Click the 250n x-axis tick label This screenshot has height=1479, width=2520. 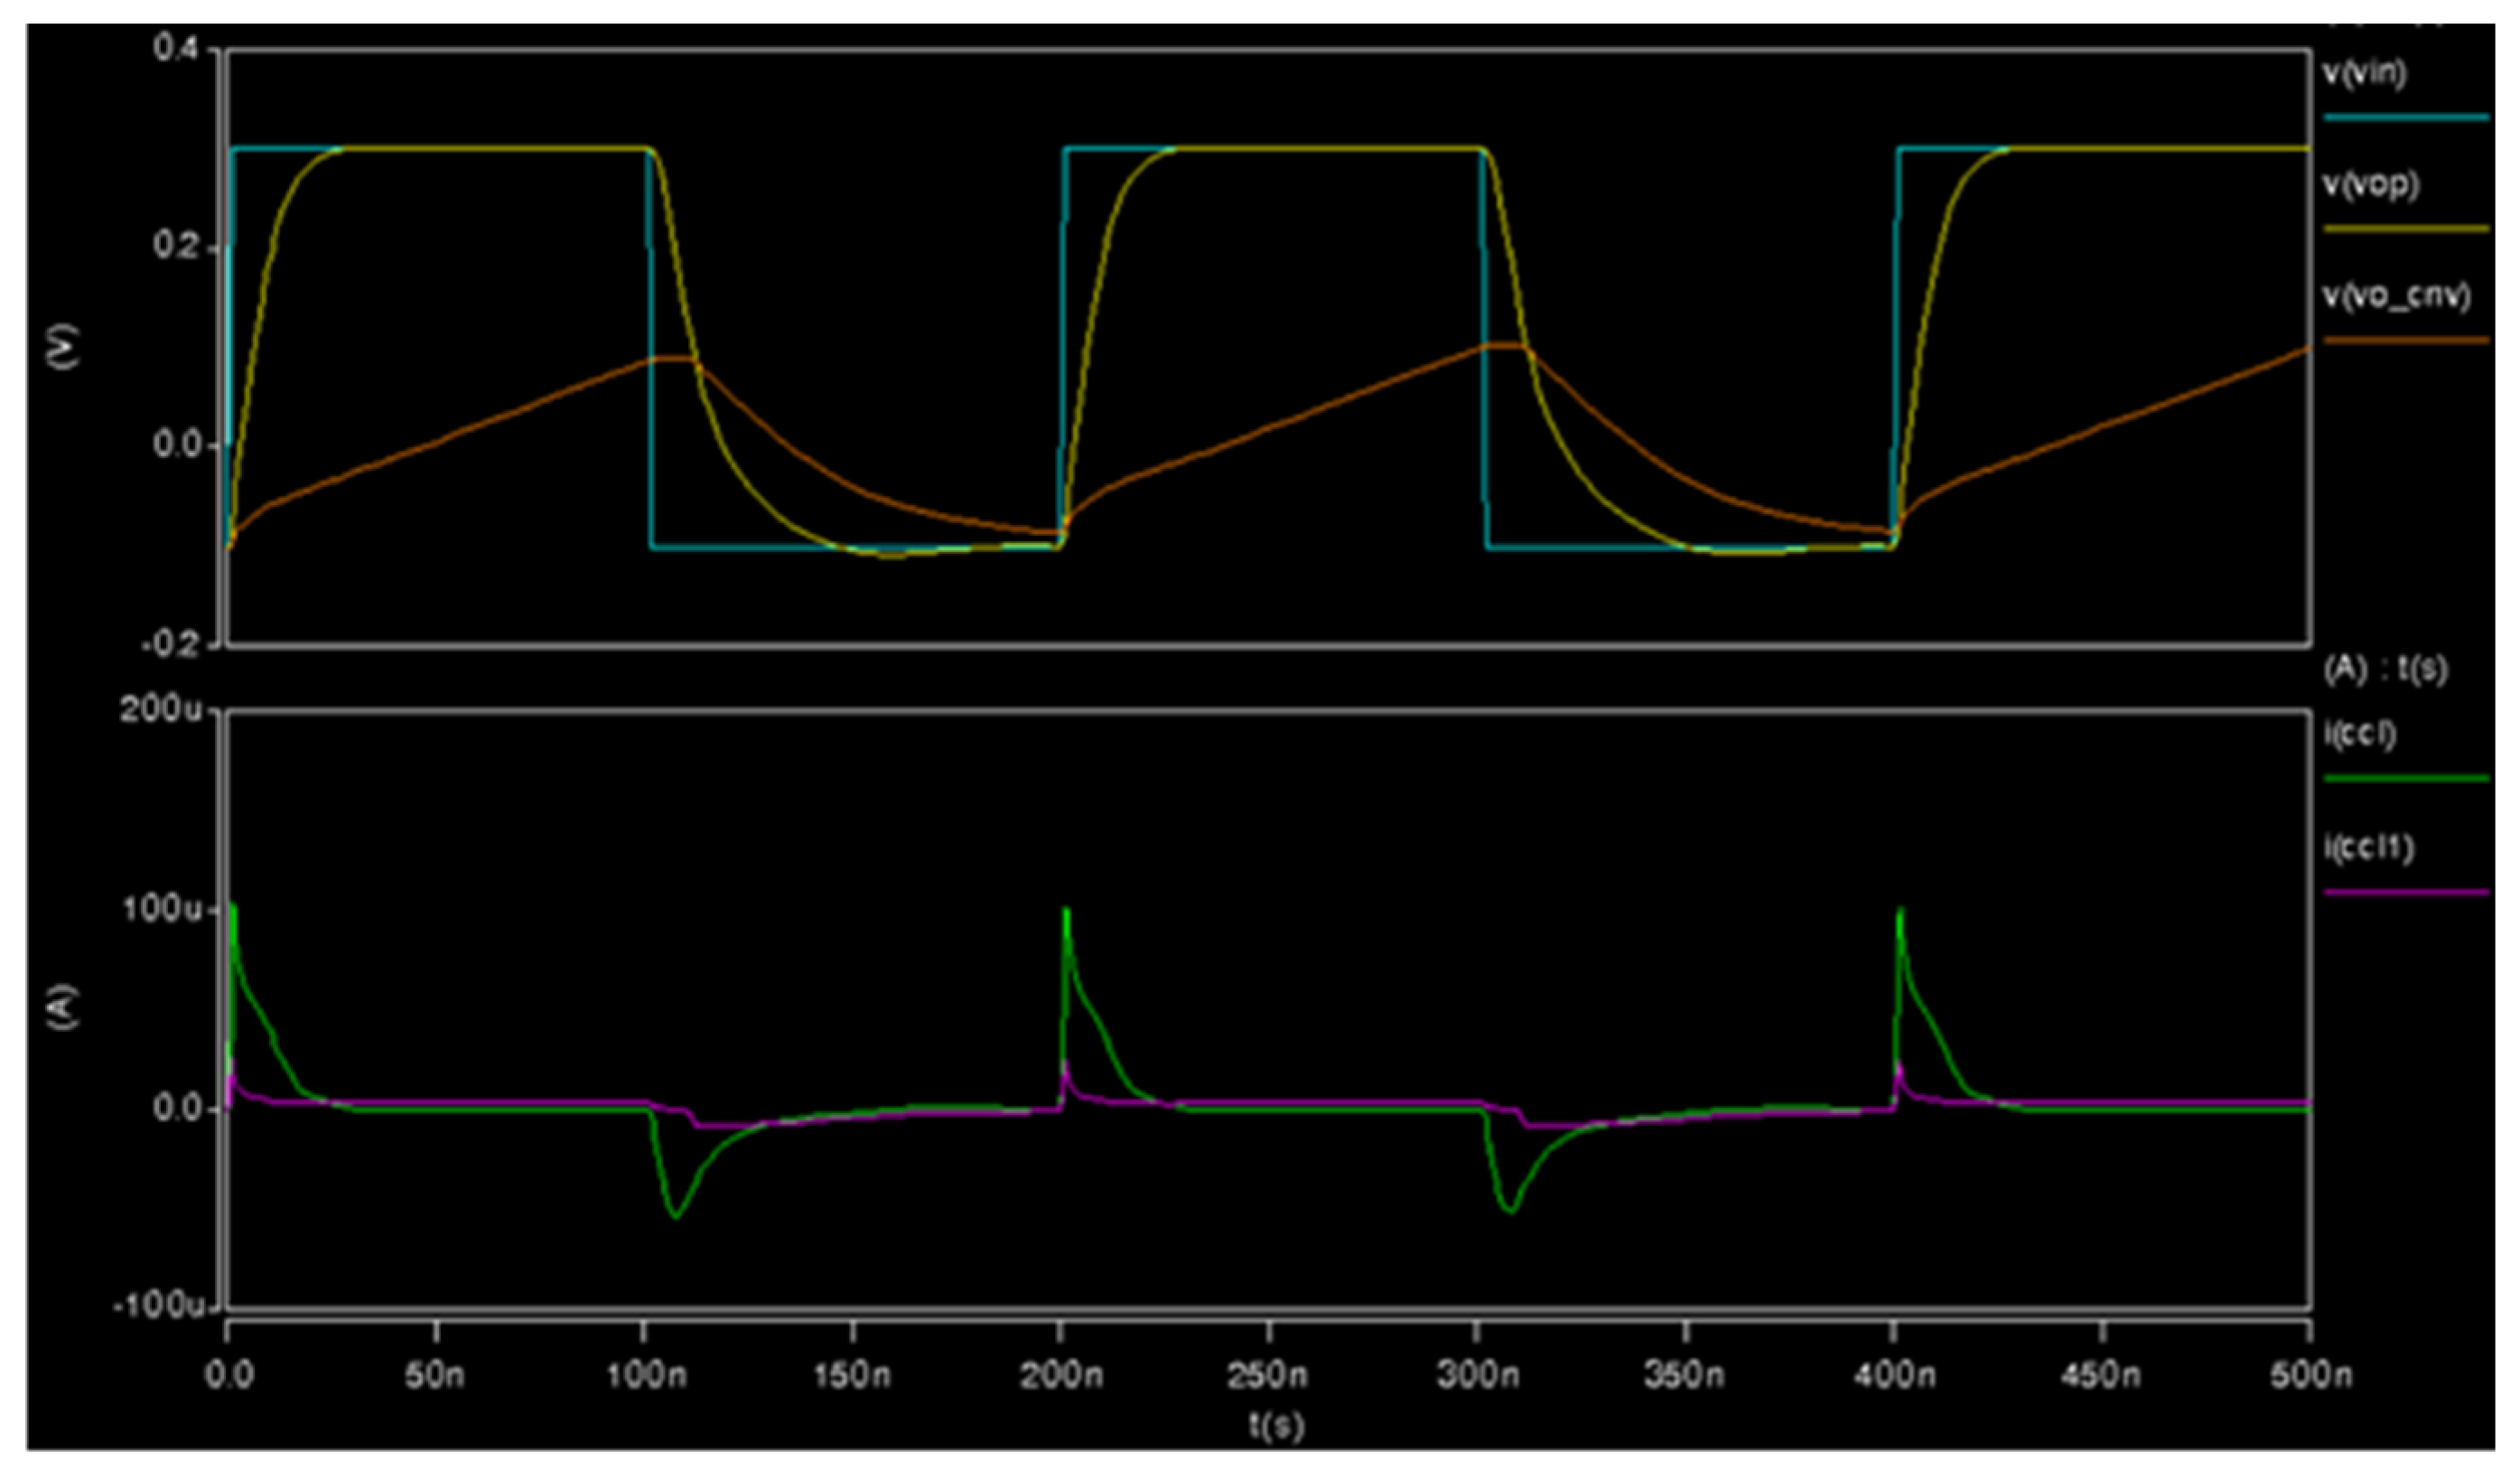pos(1268,1376)
